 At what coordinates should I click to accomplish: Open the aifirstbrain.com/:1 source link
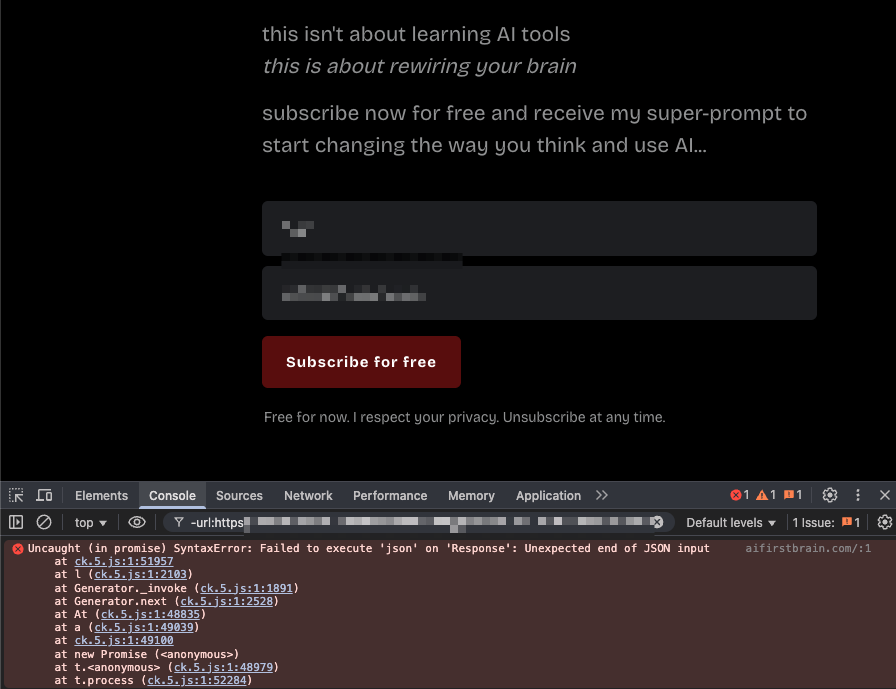[x=807, y=548]
